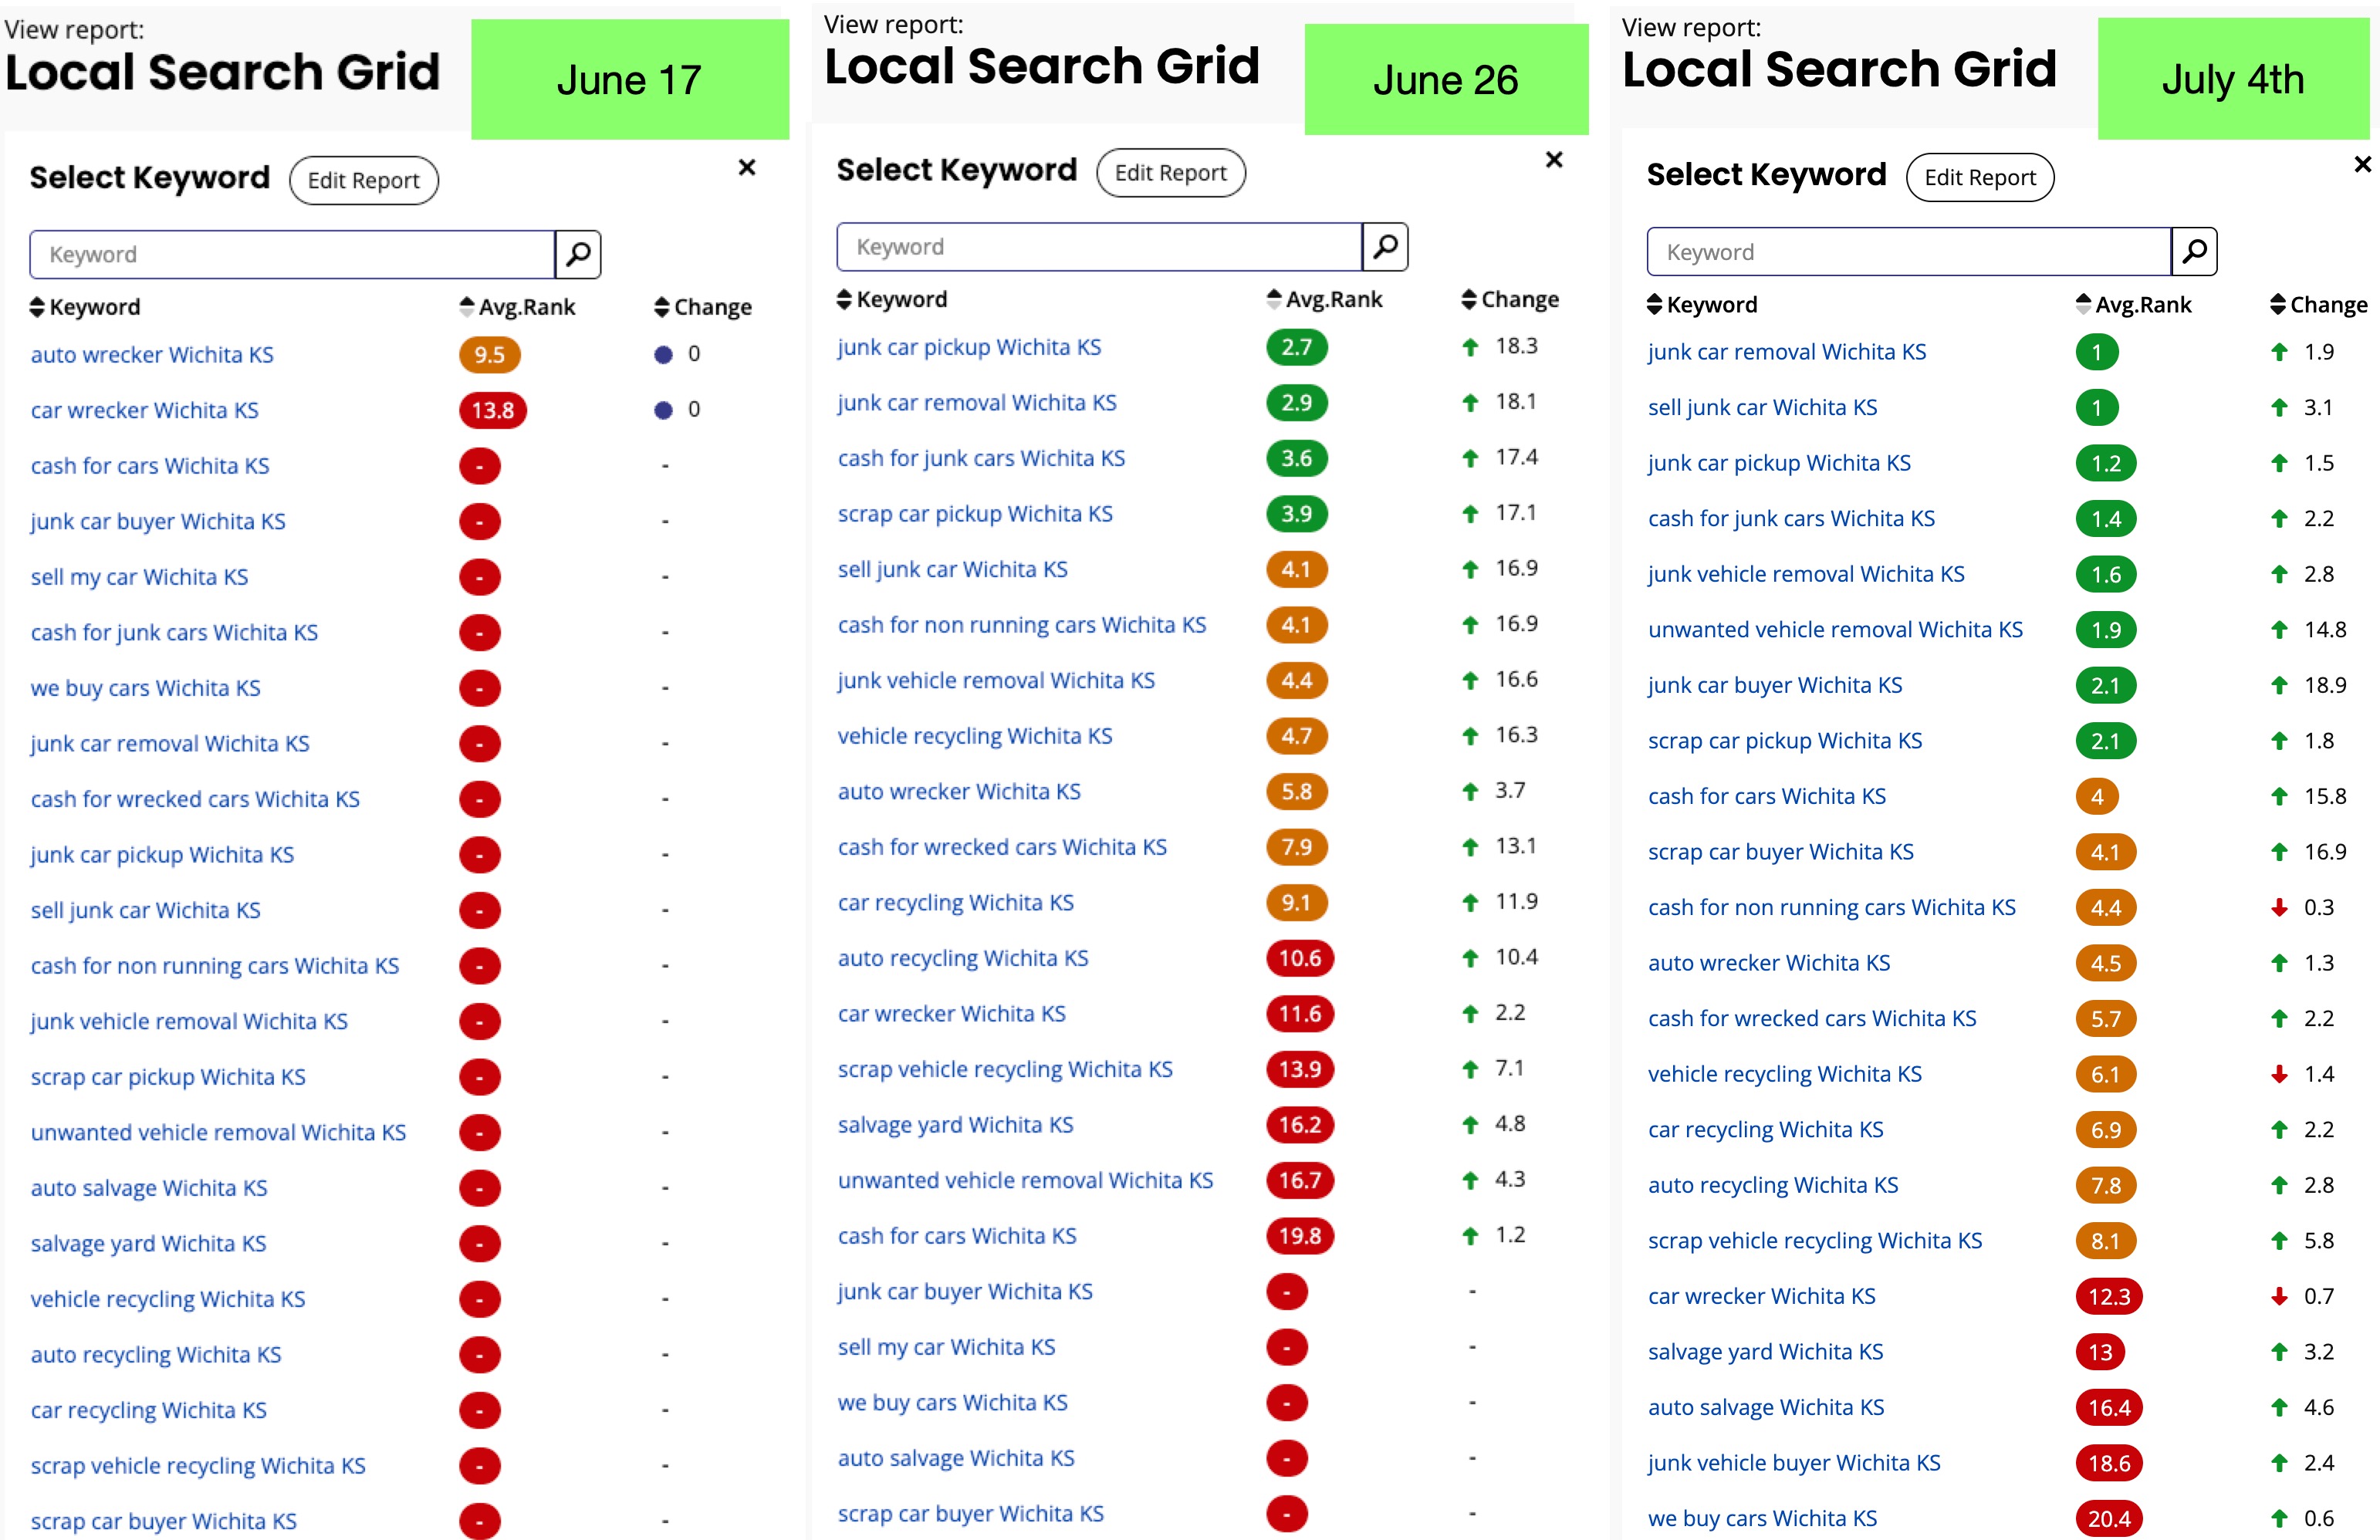Sort by Avg.Rank column in June 26 panel
Screen dimensions: 2380x1540
pos(1324,299)
